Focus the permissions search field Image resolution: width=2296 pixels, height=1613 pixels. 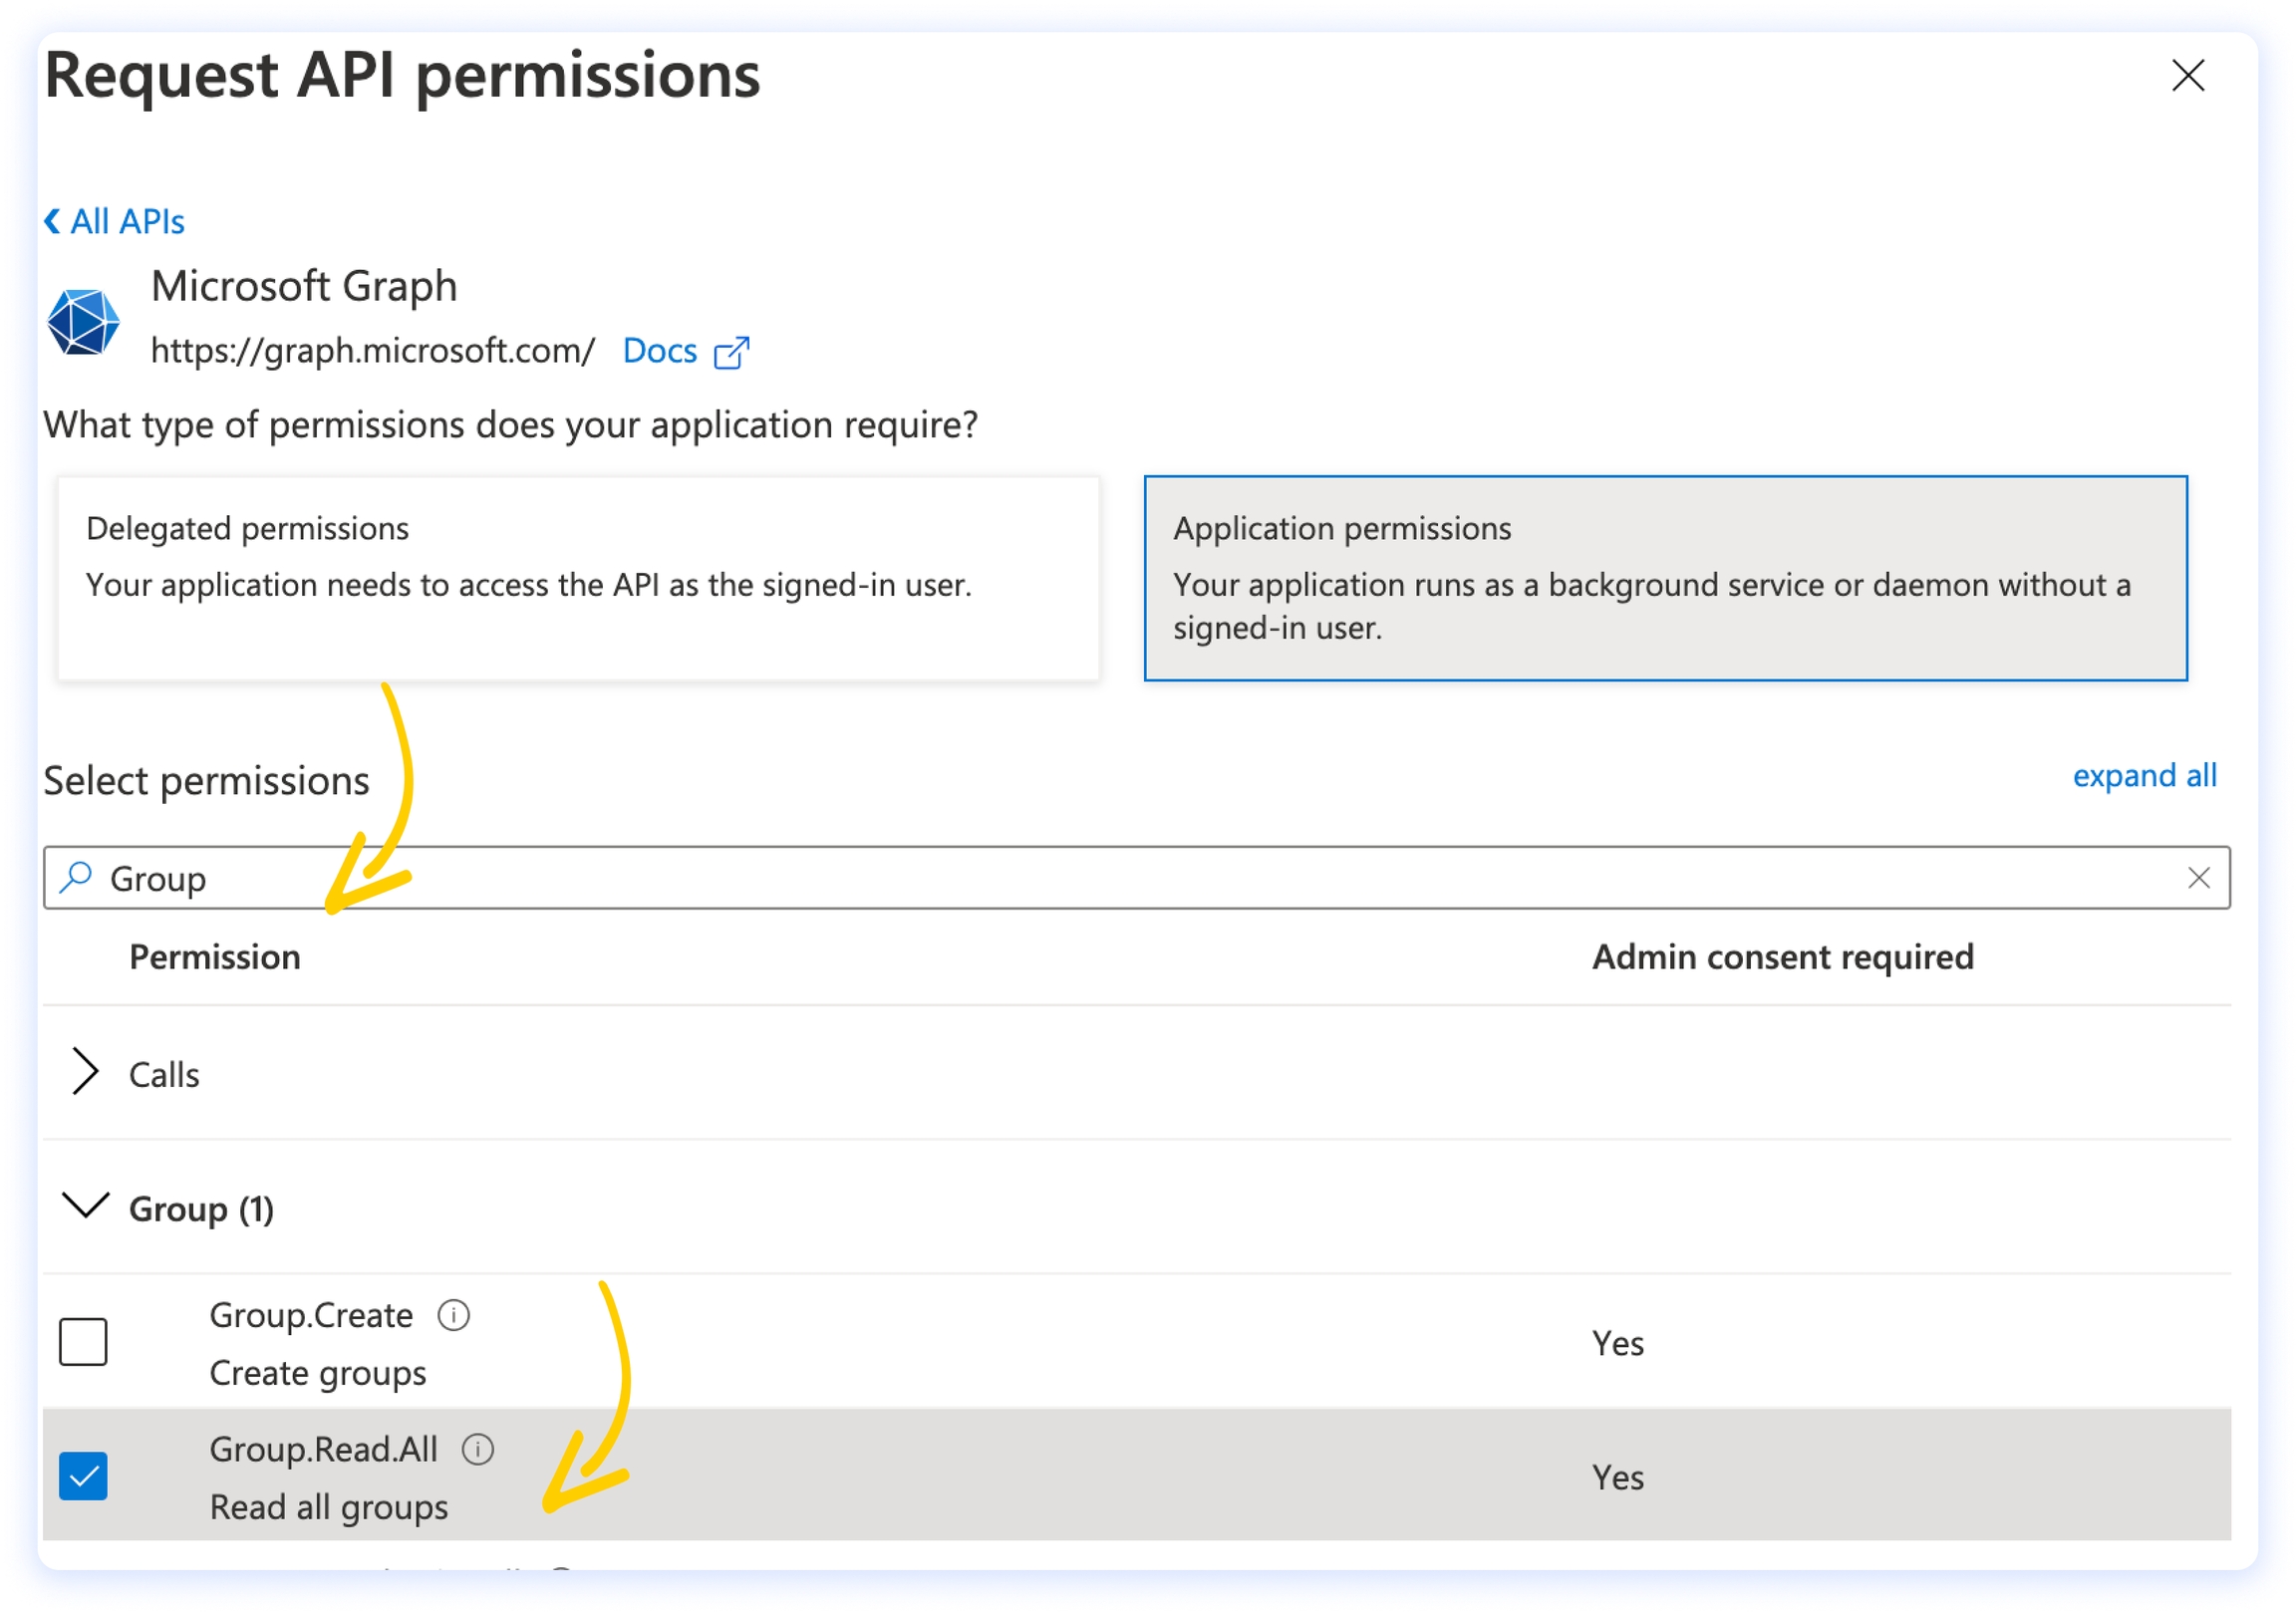coord(1136,878)
